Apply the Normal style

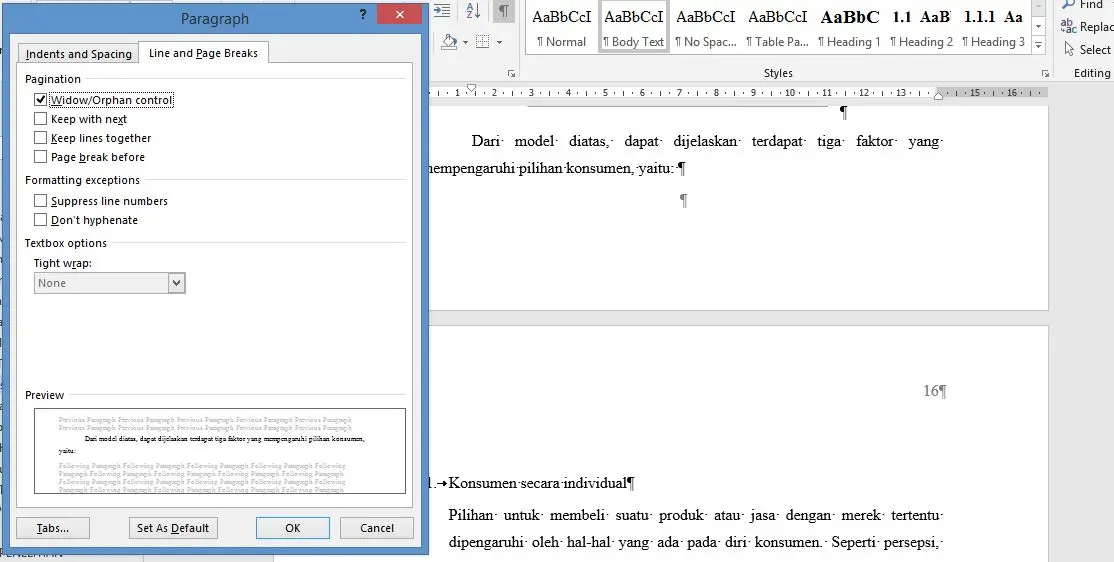561,27
